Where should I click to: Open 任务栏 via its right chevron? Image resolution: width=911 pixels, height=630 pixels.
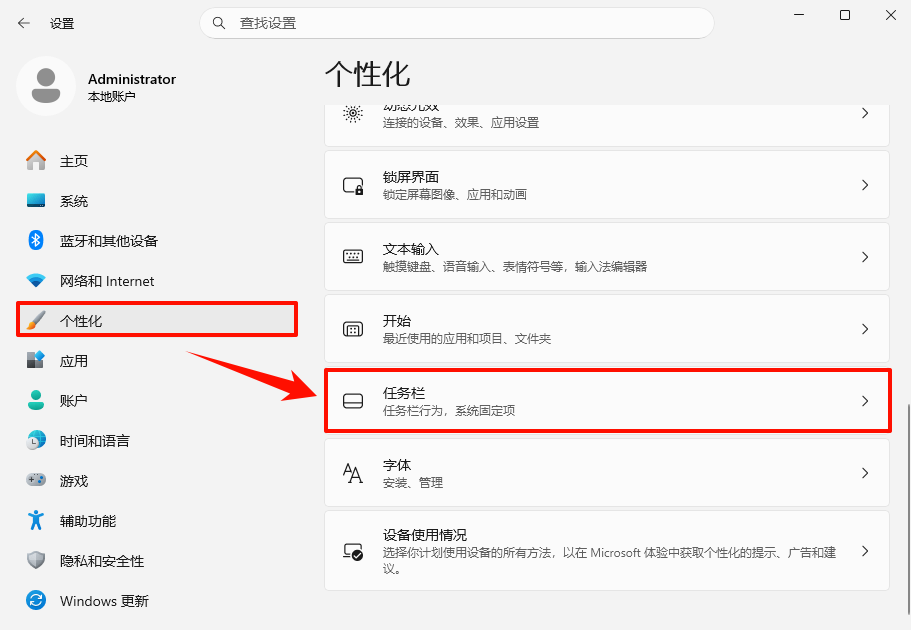point(865,401)
